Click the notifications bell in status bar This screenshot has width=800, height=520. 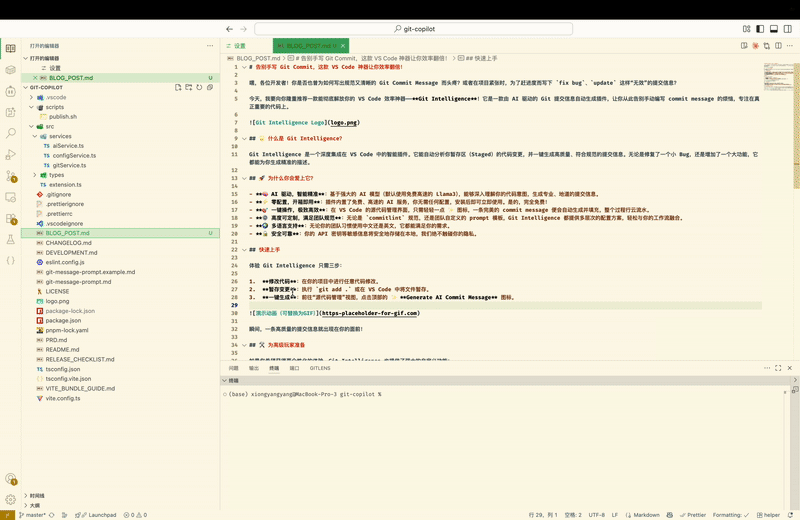coord(790,515)
